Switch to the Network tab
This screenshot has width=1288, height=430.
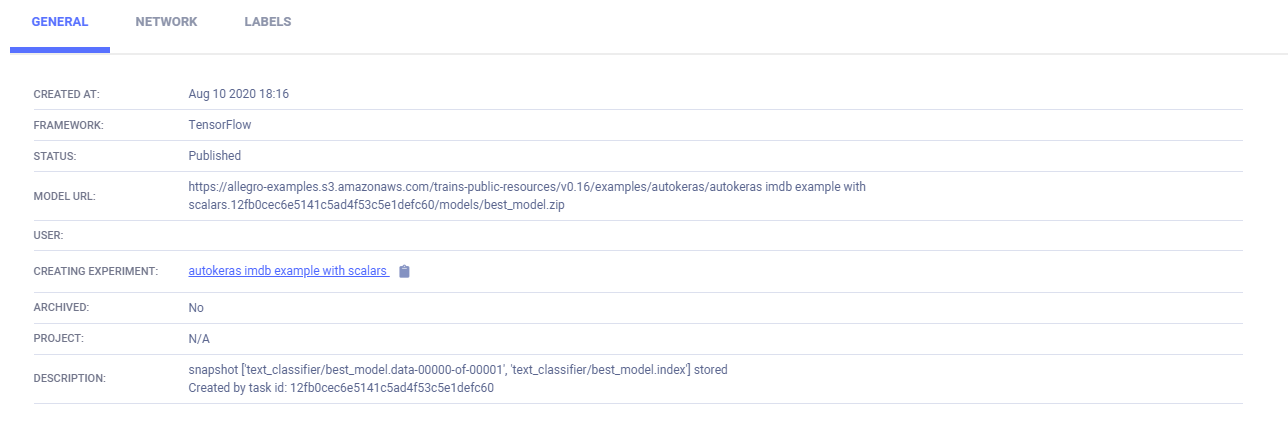click(x=166, y=22)
